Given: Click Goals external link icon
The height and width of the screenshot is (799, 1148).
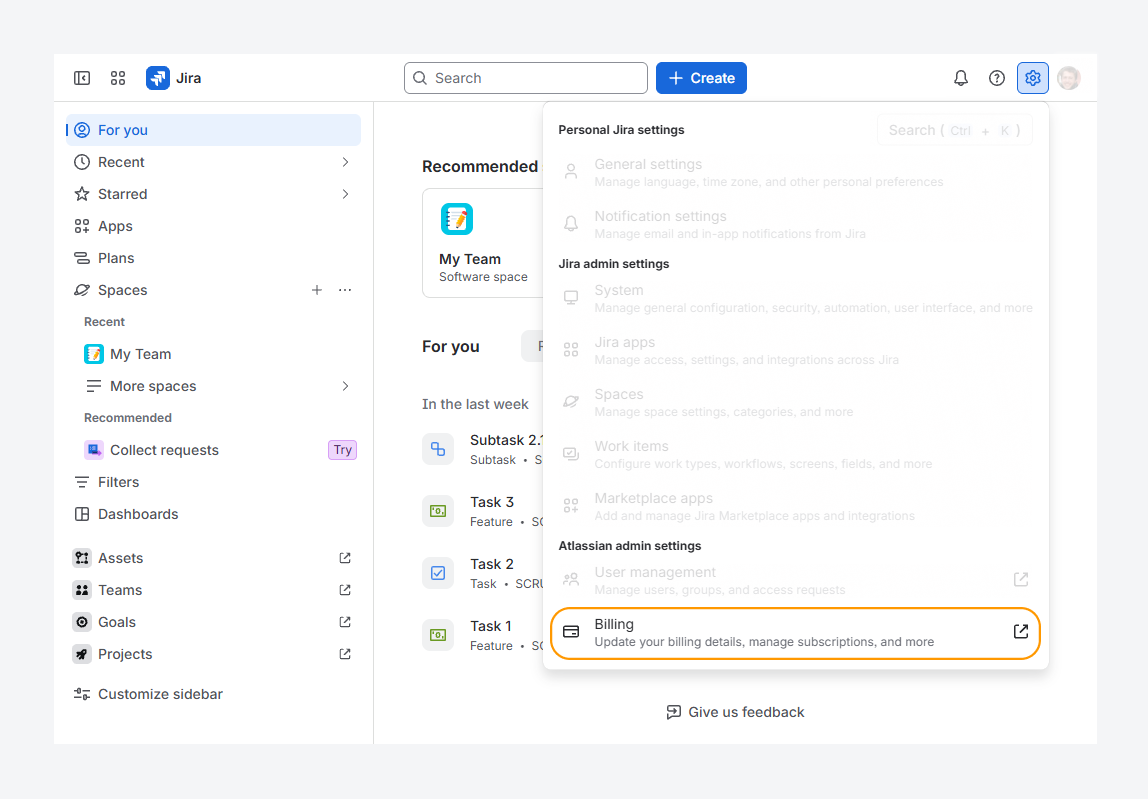Looking at the screenshot, I should 345,622.
